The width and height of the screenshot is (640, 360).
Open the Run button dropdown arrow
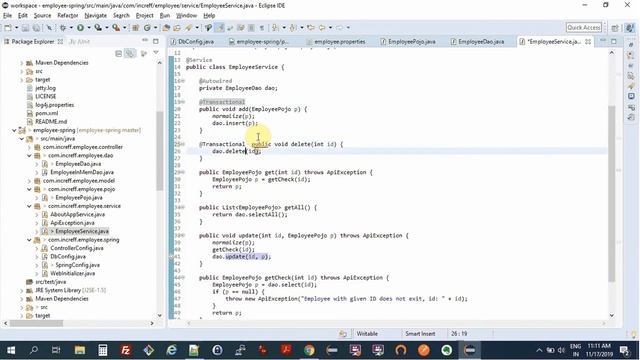(89, 28)
